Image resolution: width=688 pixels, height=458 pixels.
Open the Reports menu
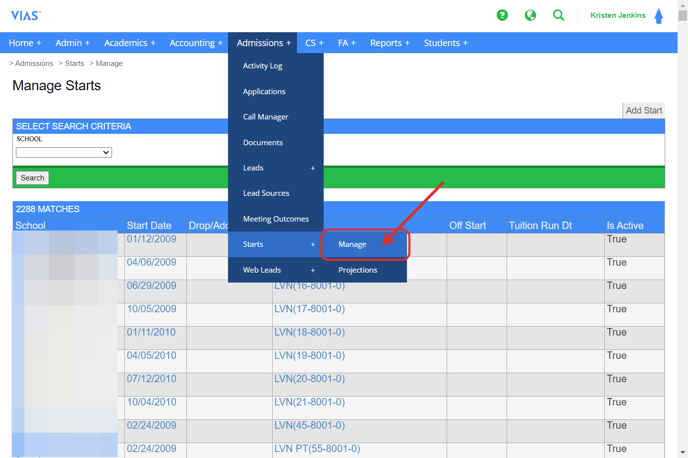(389, 43)
